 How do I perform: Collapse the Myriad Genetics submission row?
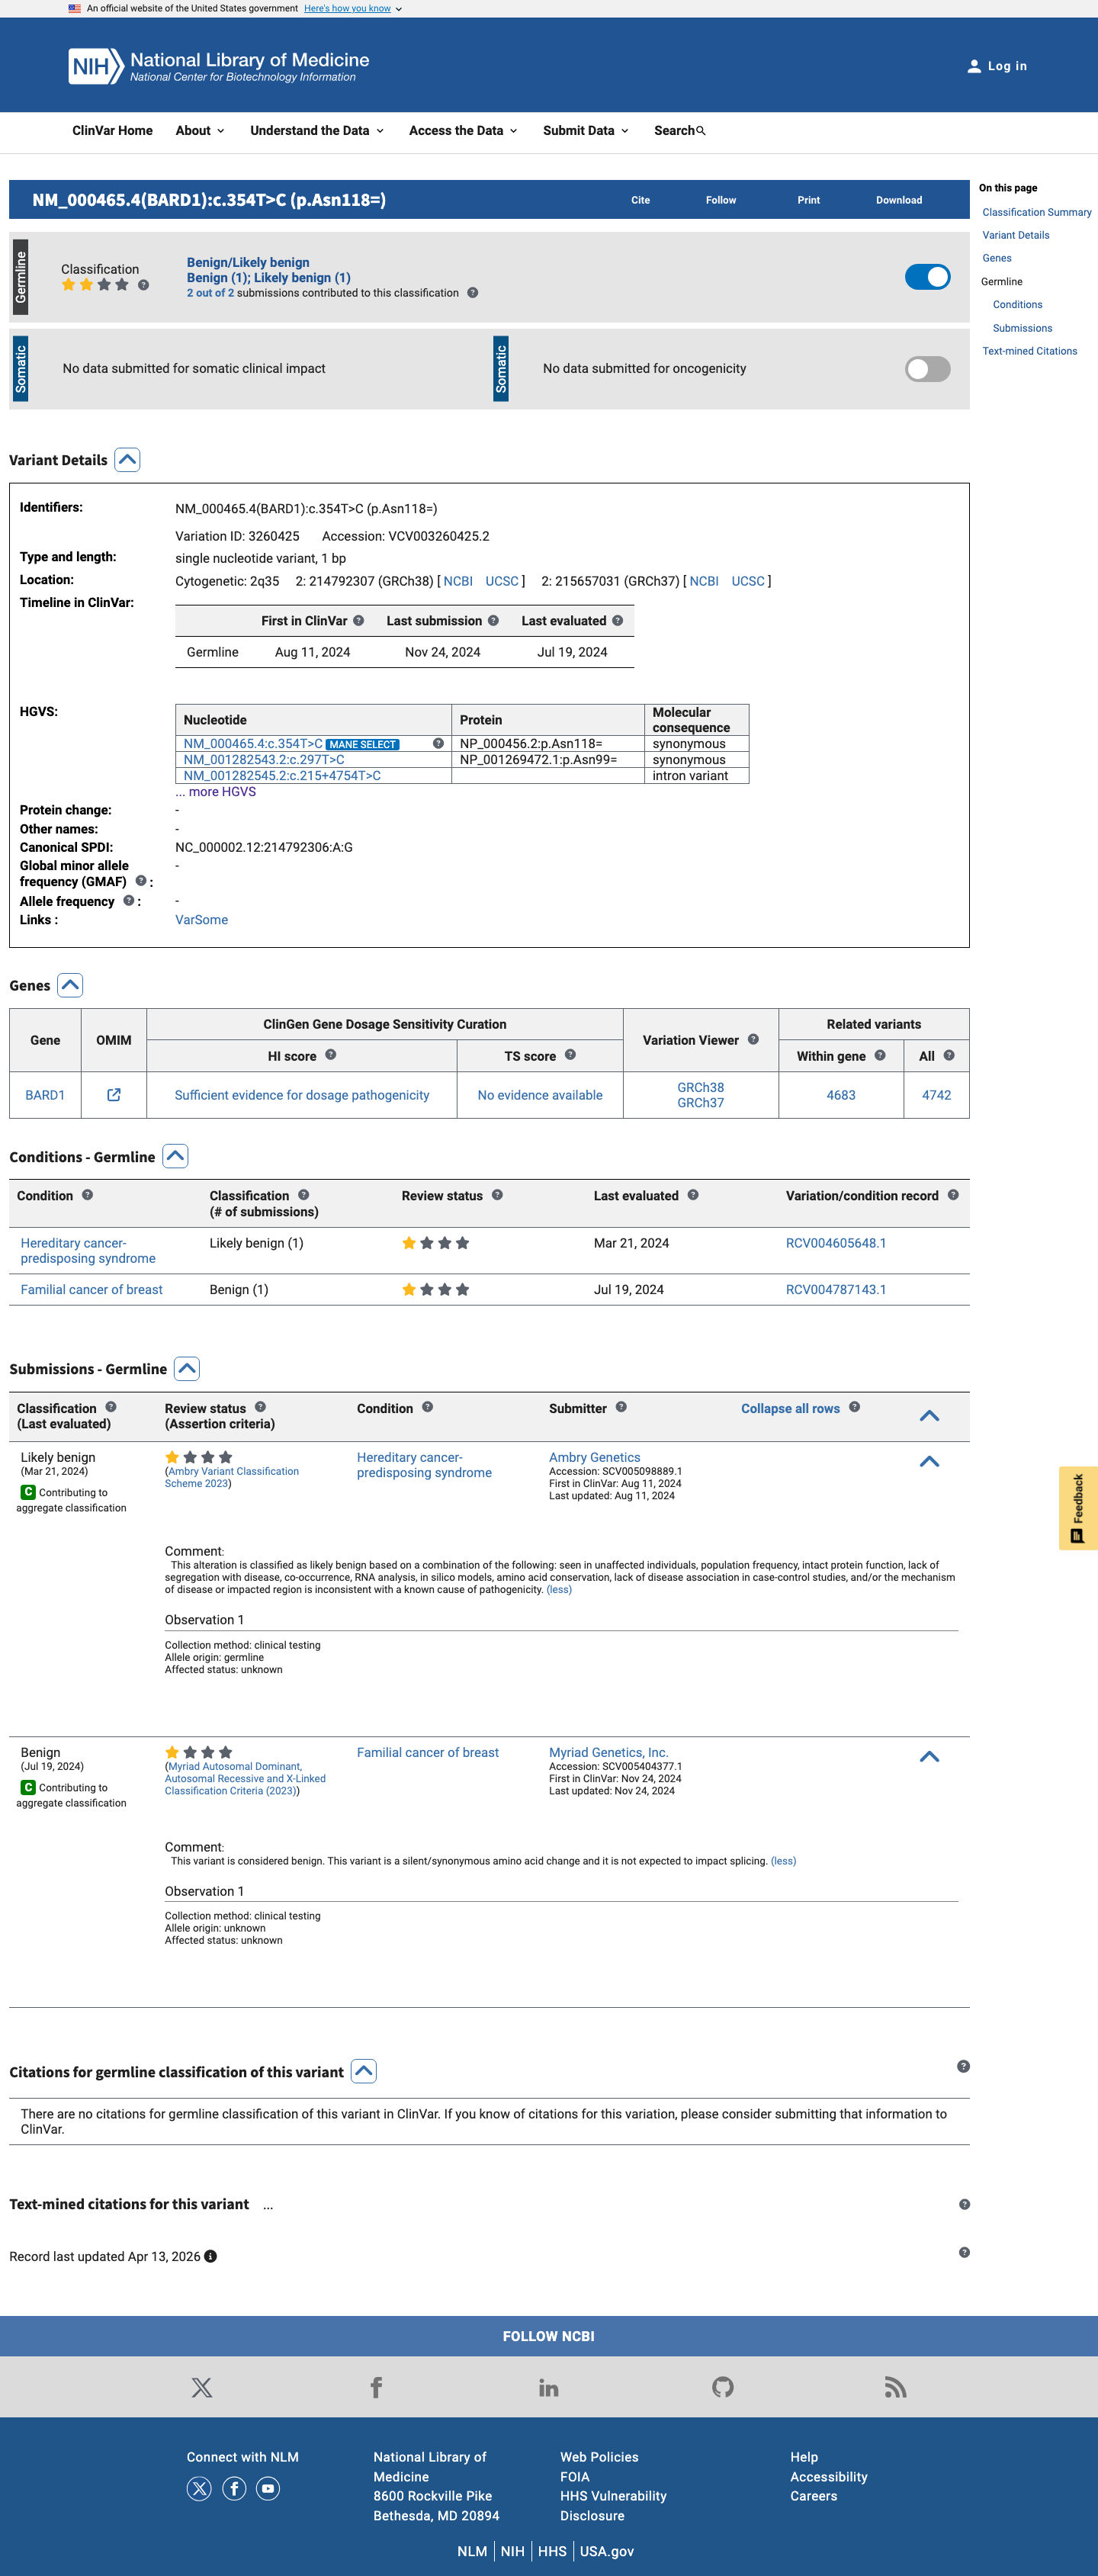929,1757
